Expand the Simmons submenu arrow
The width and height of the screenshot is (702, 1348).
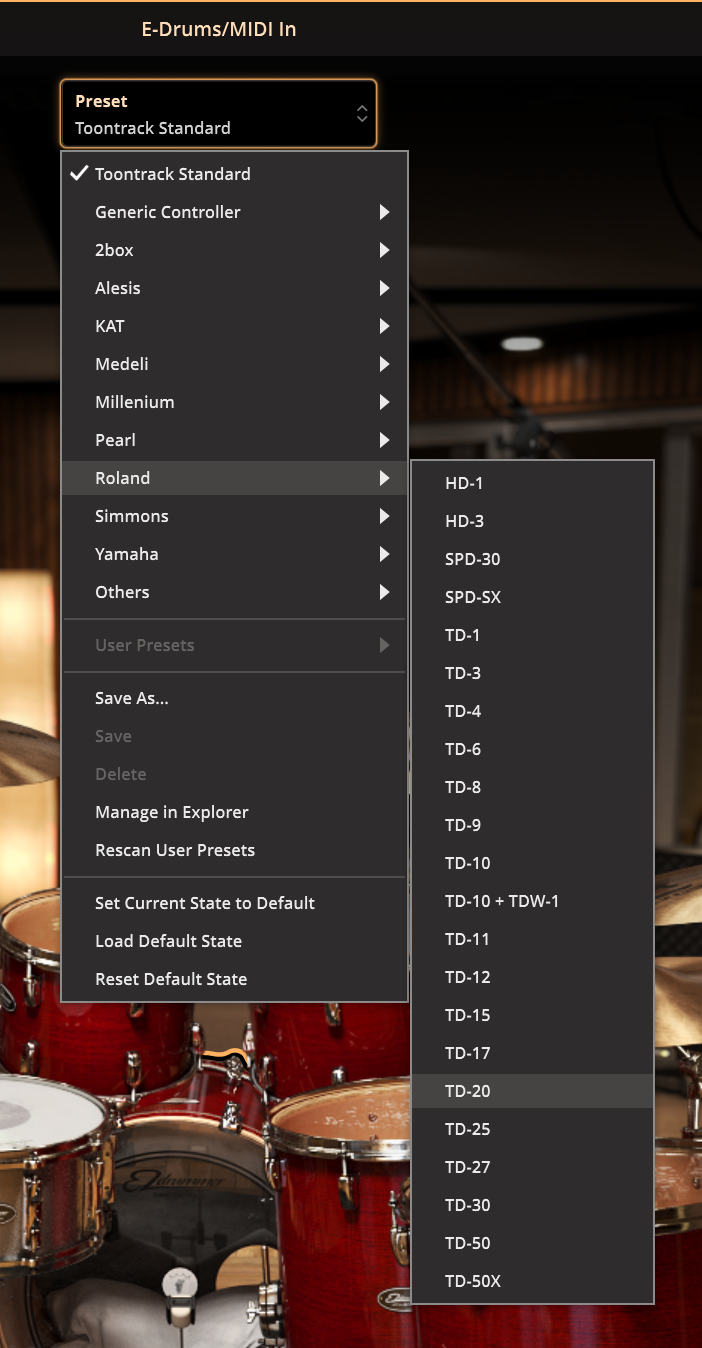(x=384, y=516)
